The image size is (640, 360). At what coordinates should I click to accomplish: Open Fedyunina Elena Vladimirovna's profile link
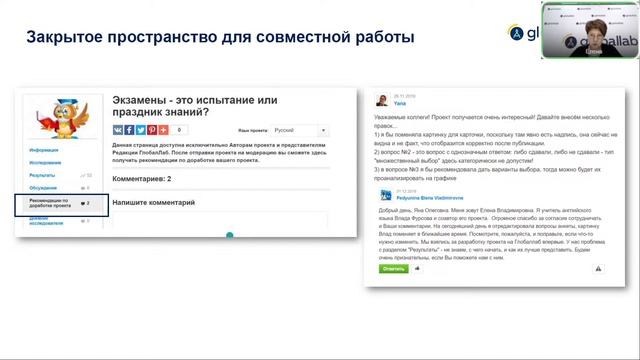pos(430,198)
